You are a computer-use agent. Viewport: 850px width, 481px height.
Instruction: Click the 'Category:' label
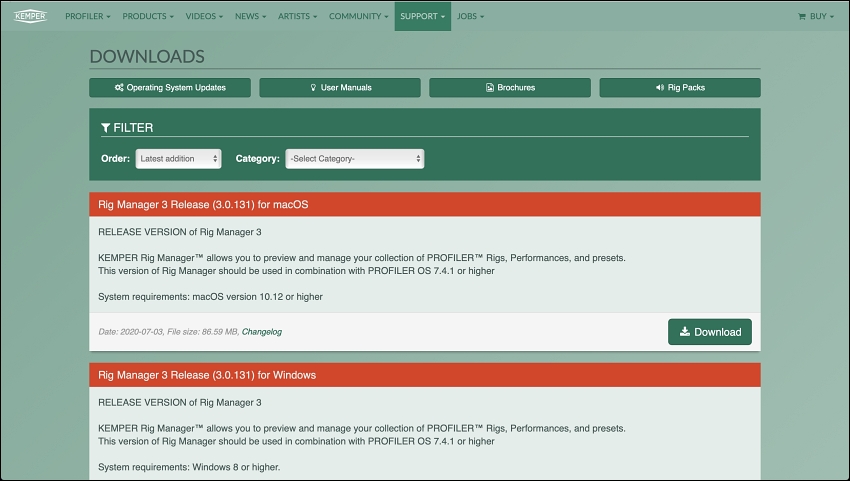[x=257, y=159]
